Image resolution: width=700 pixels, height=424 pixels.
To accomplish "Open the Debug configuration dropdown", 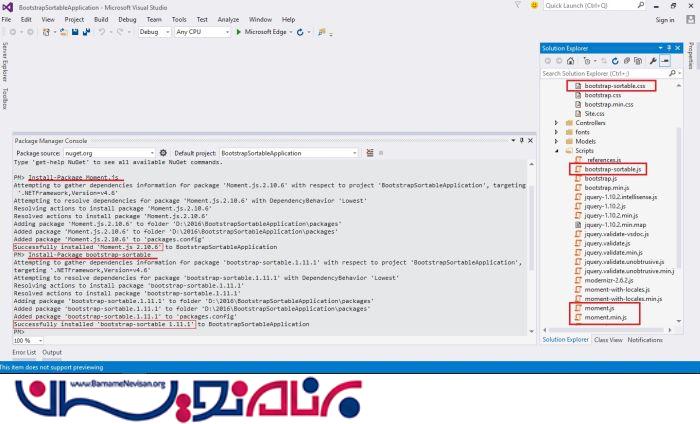I will (x=154, y=32).
